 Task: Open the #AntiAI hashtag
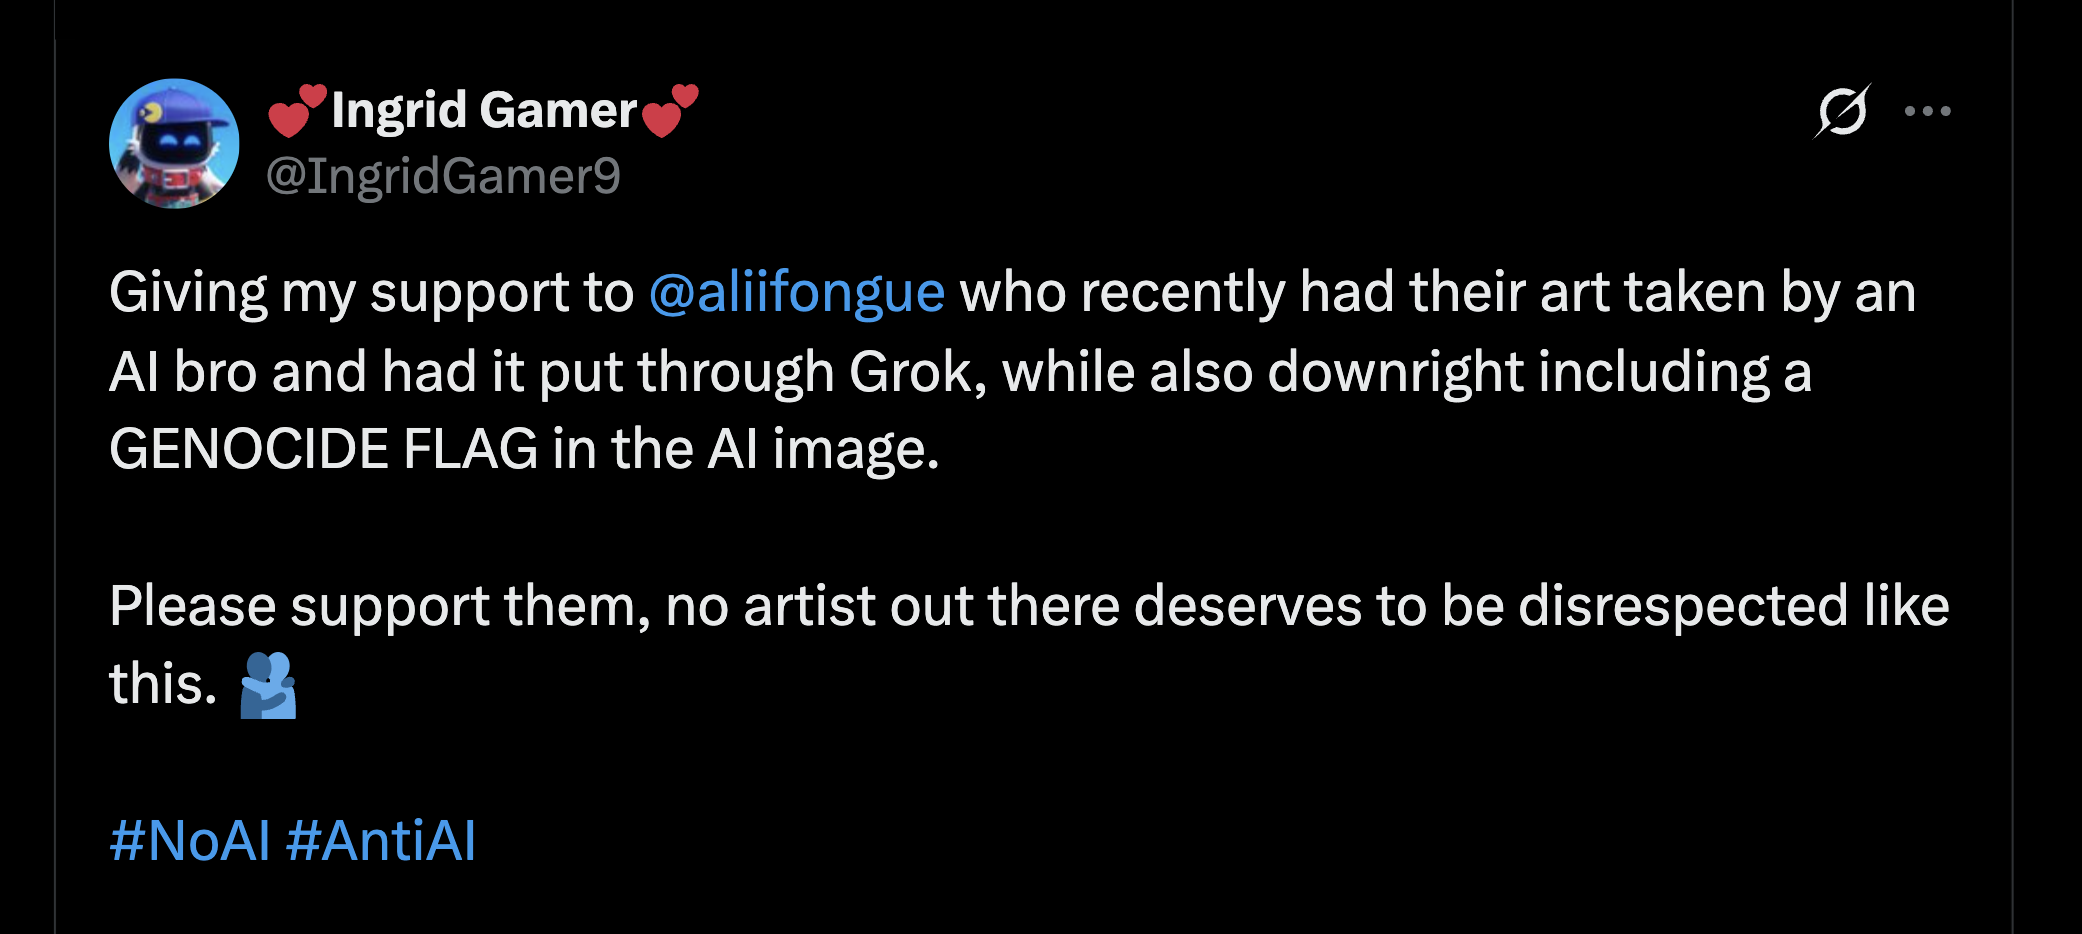pos(381,840)
